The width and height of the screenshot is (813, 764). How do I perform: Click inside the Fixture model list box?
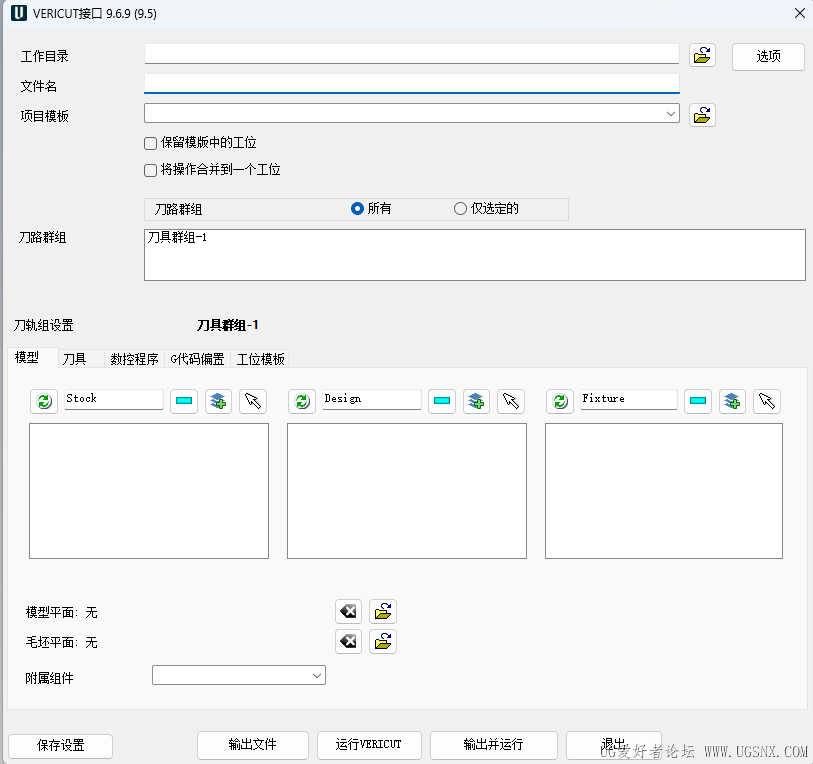664,491
